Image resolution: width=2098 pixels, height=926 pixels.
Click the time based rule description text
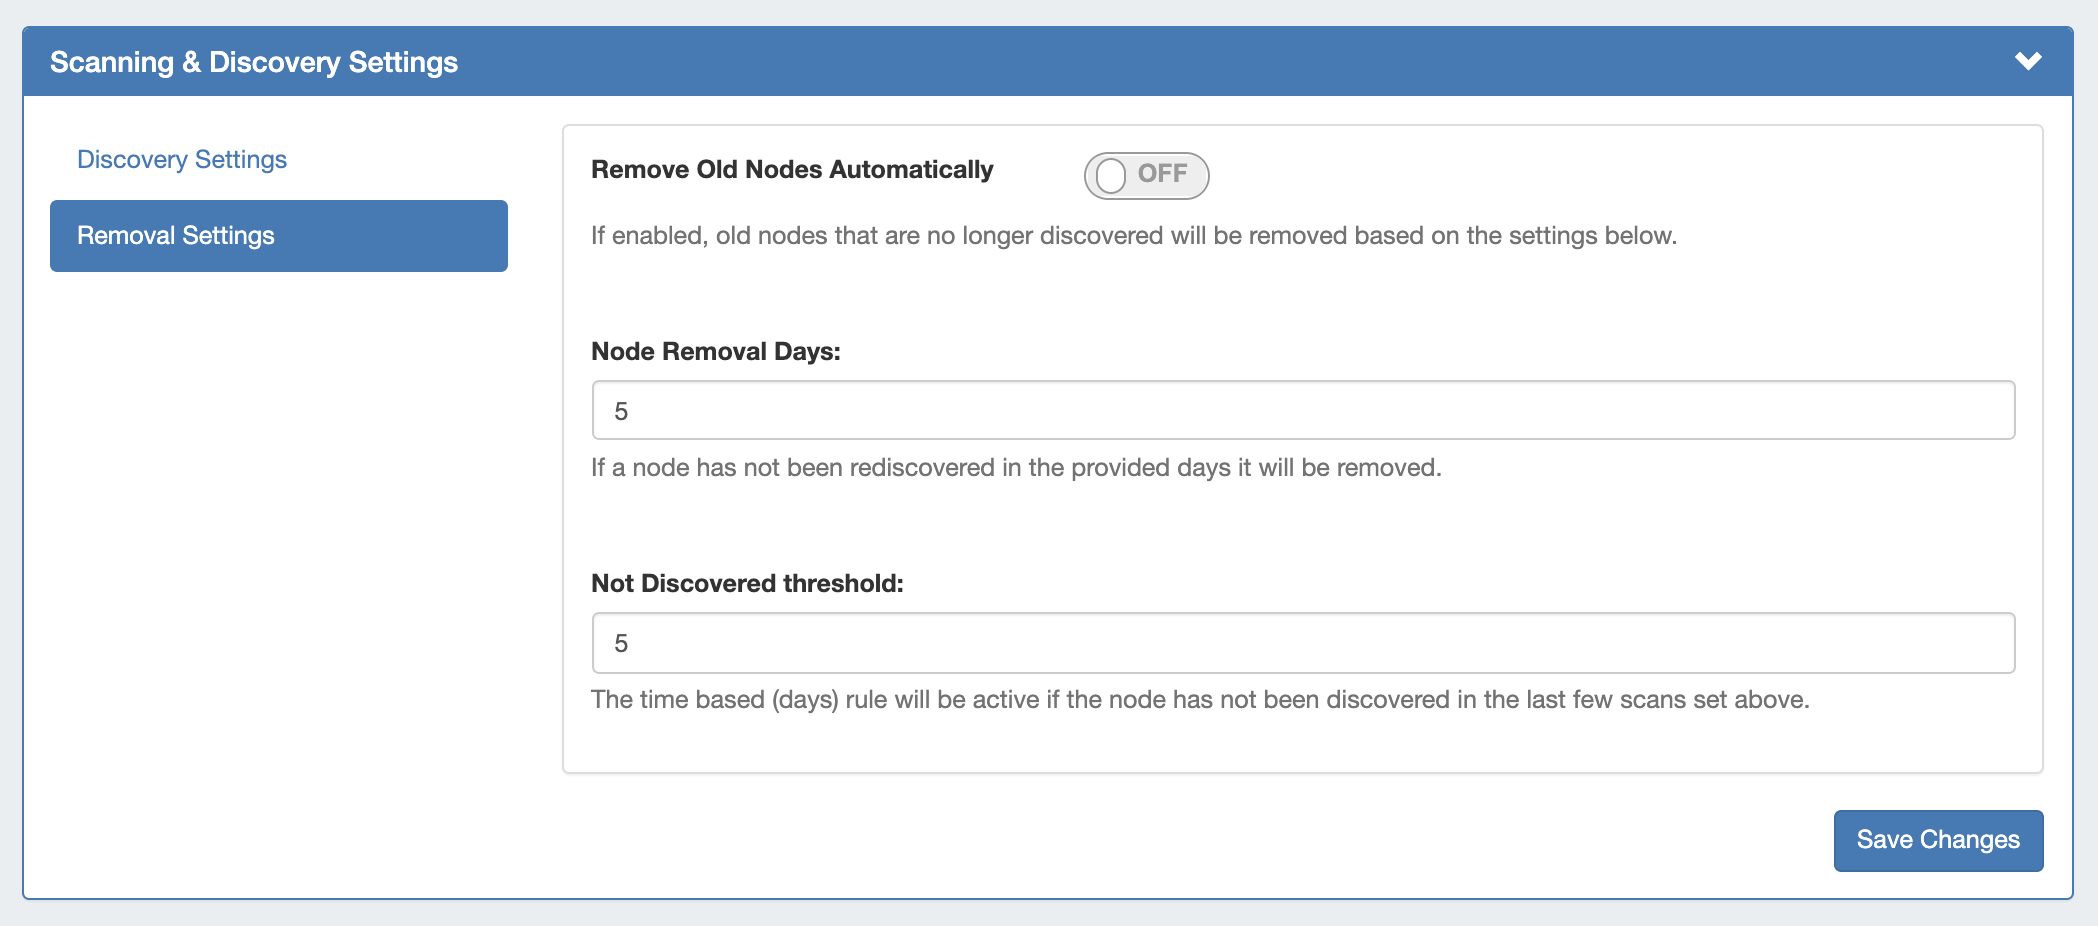tap(1199, 700)
